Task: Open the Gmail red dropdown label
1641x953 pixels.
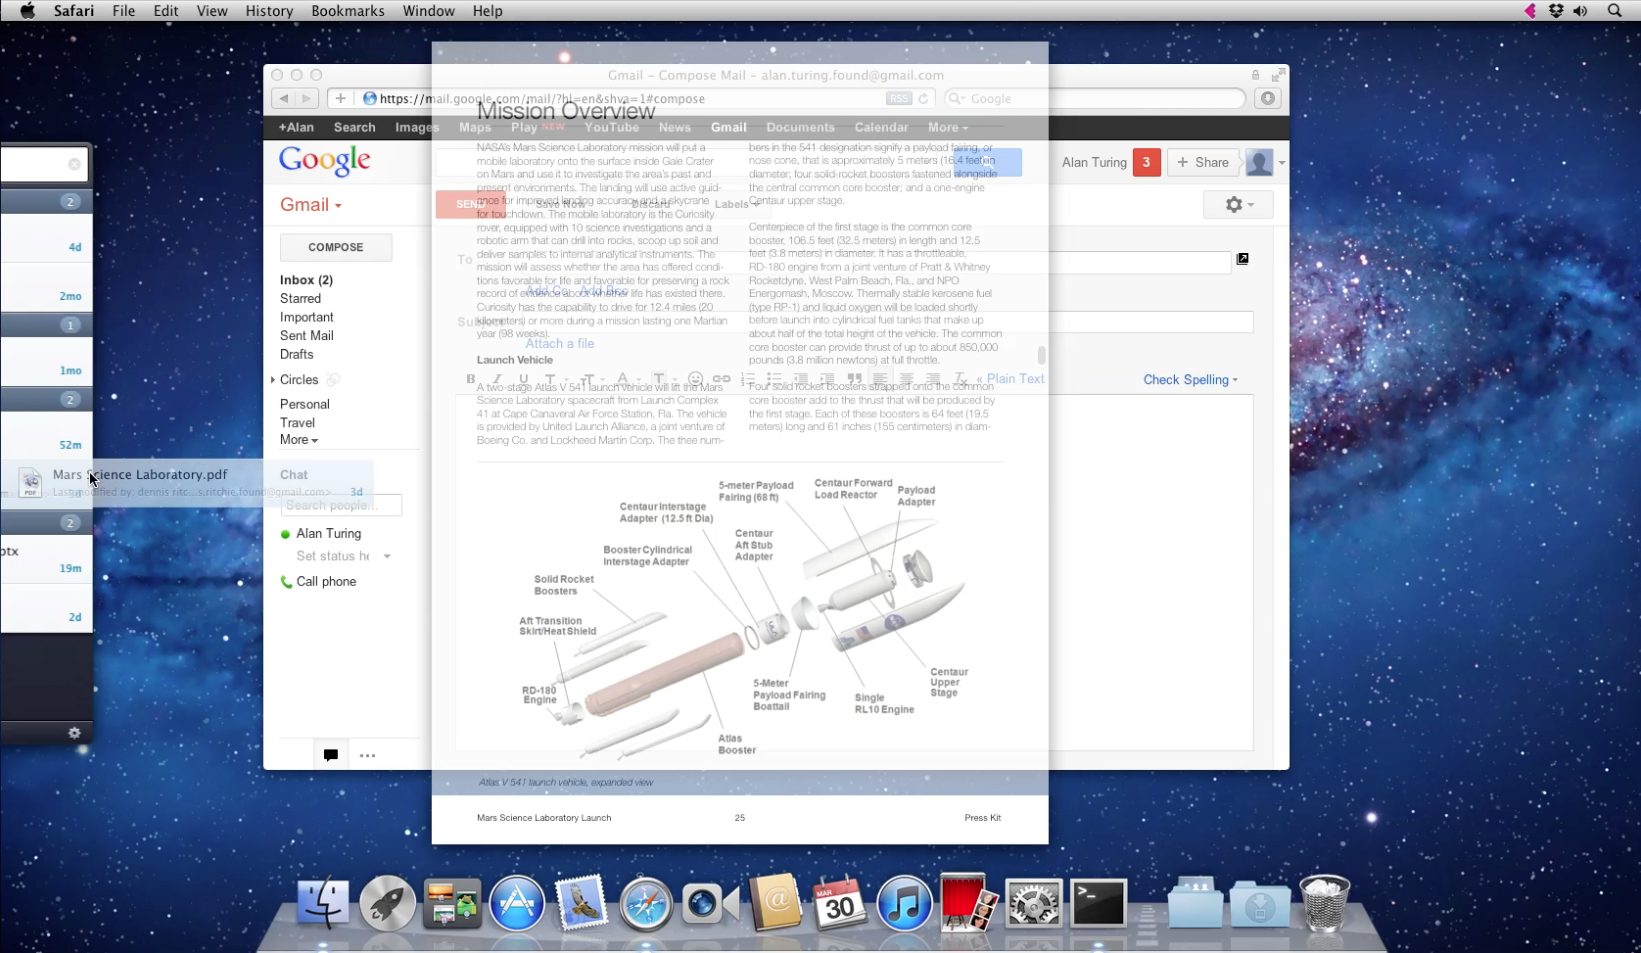Action: pos(310,204)
